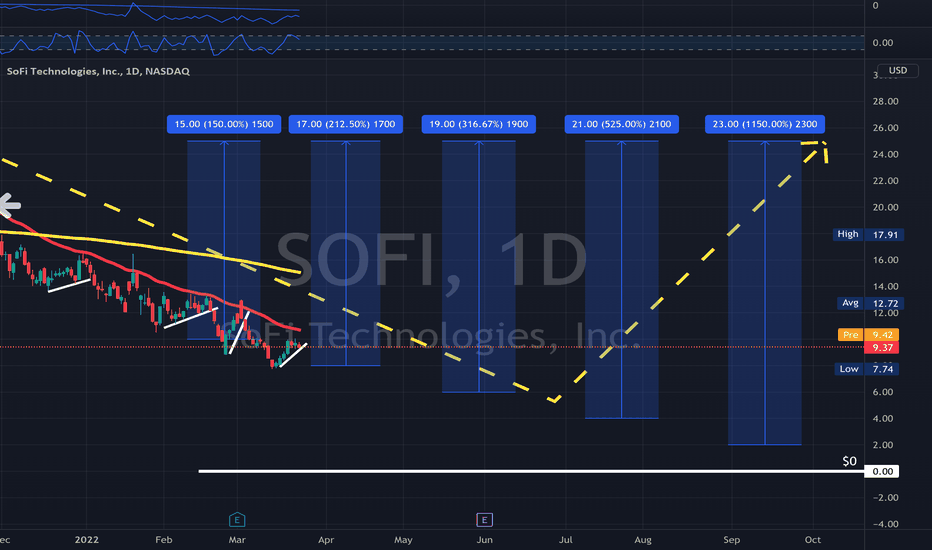Click the white left arrow marker
The image size is (932, 550).
pyautogui.click(x=9, y=206)
